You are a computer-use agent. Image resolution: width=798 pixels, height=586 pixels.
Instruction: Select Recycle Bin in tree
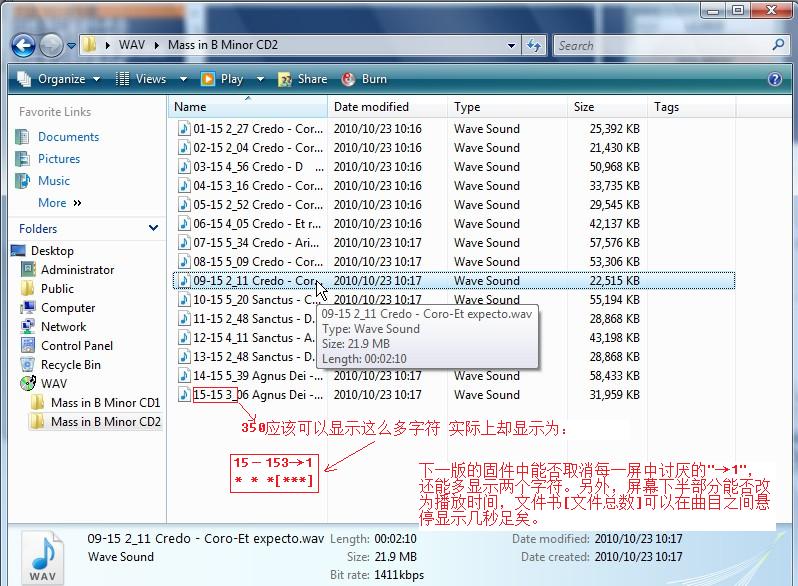click(x=71, y=365)
